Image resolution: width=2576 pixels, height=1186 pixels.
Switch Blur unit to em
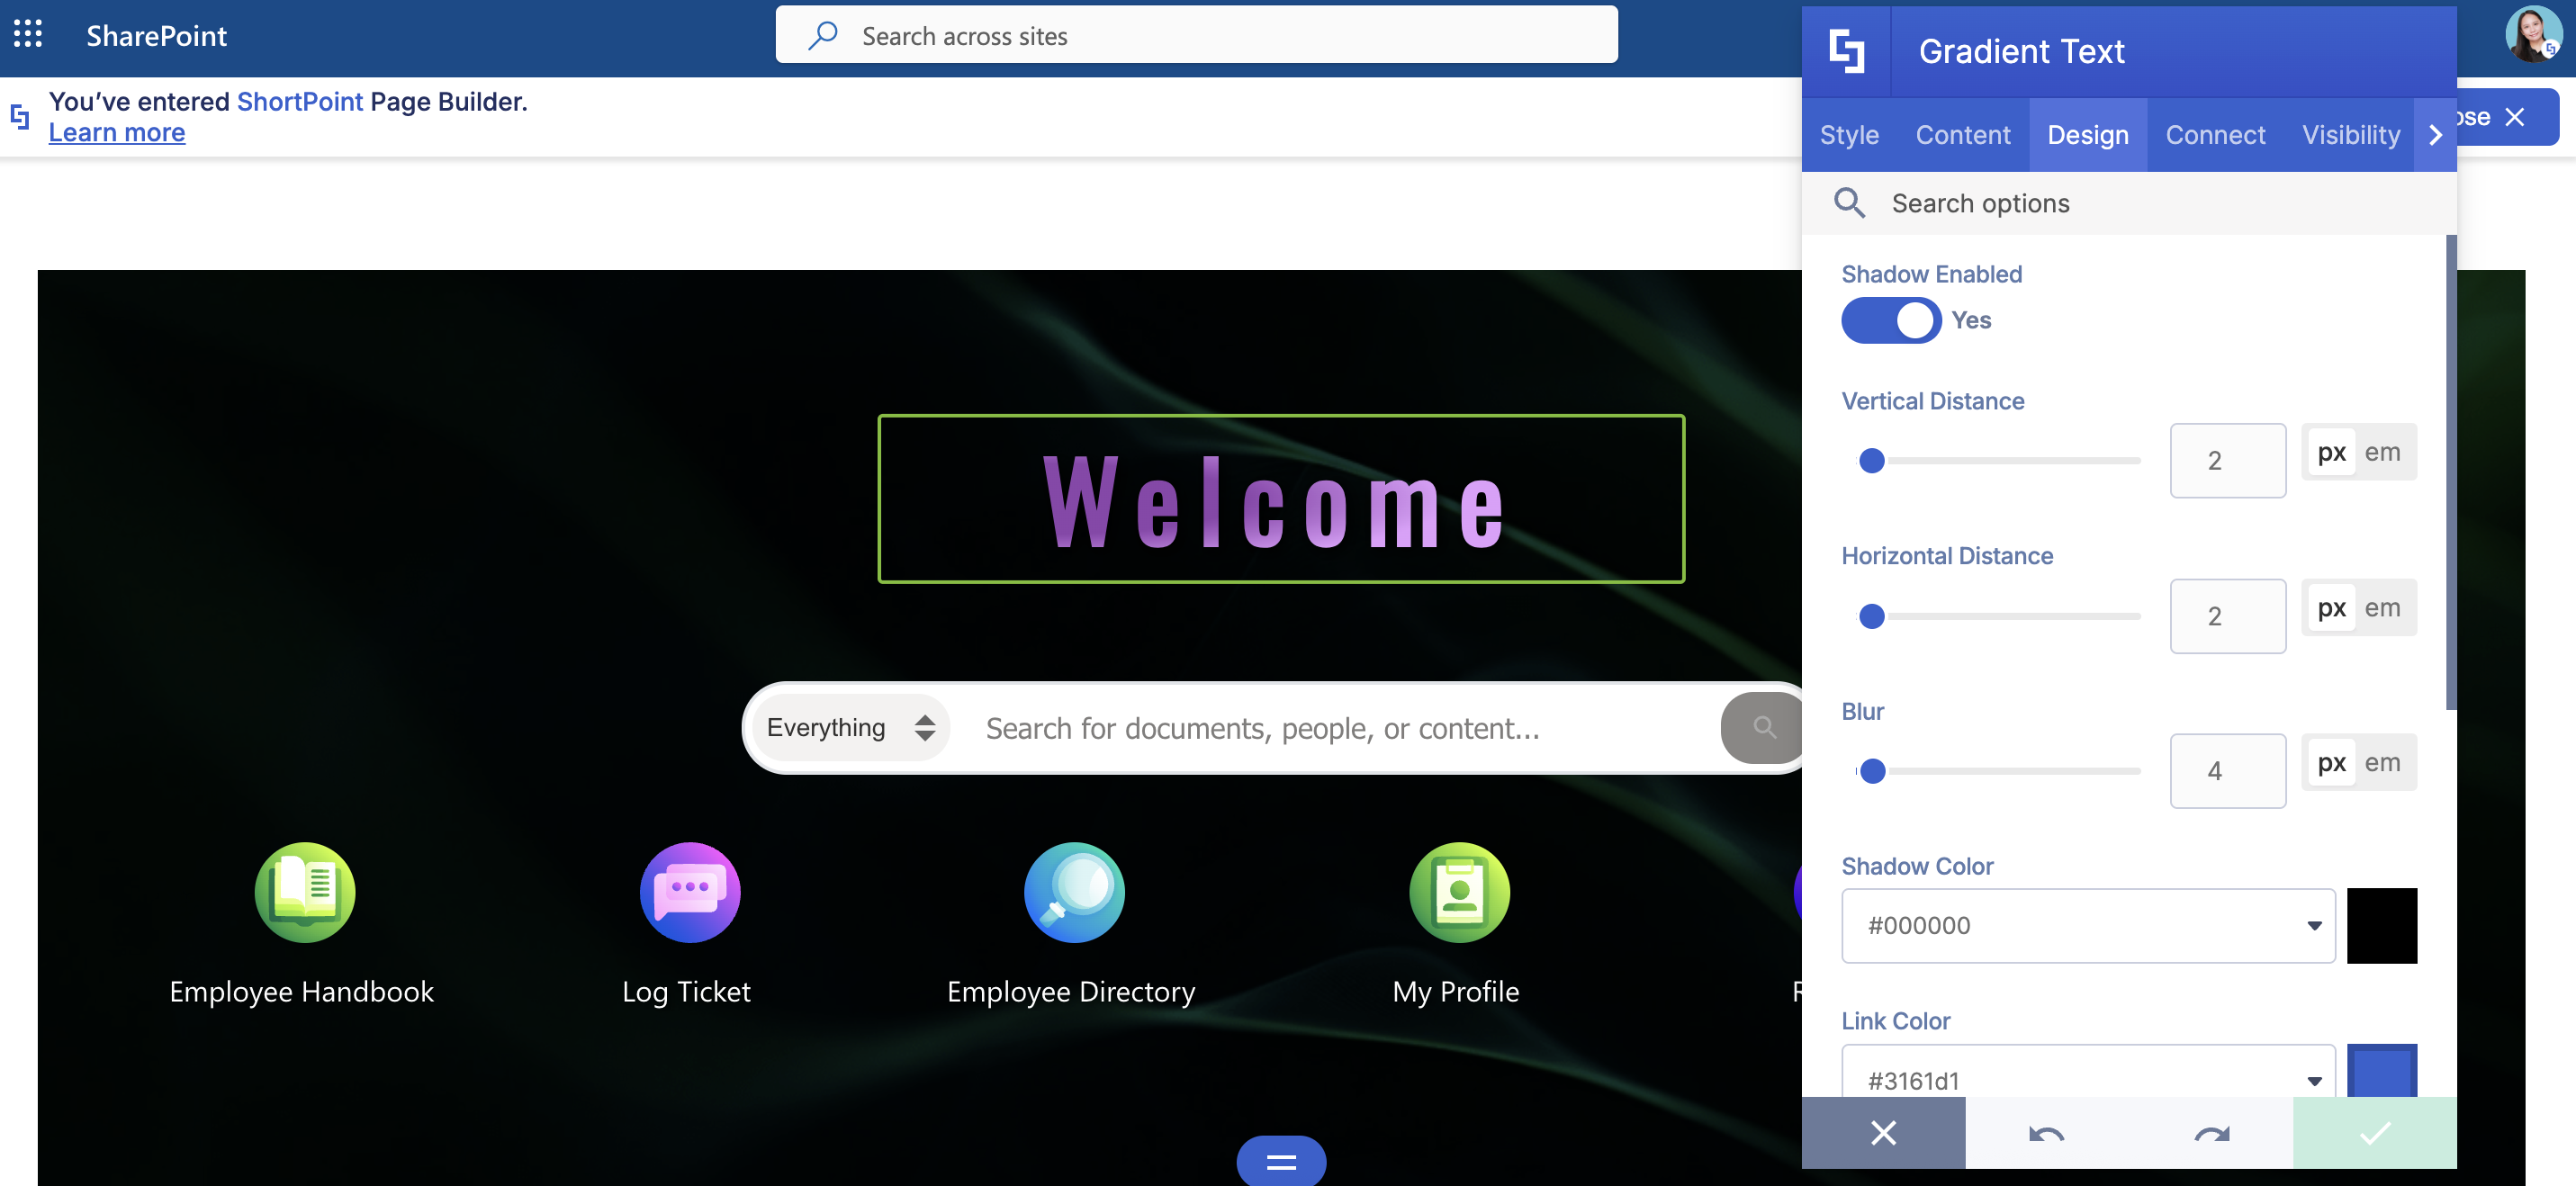[x=2382, y=763]
